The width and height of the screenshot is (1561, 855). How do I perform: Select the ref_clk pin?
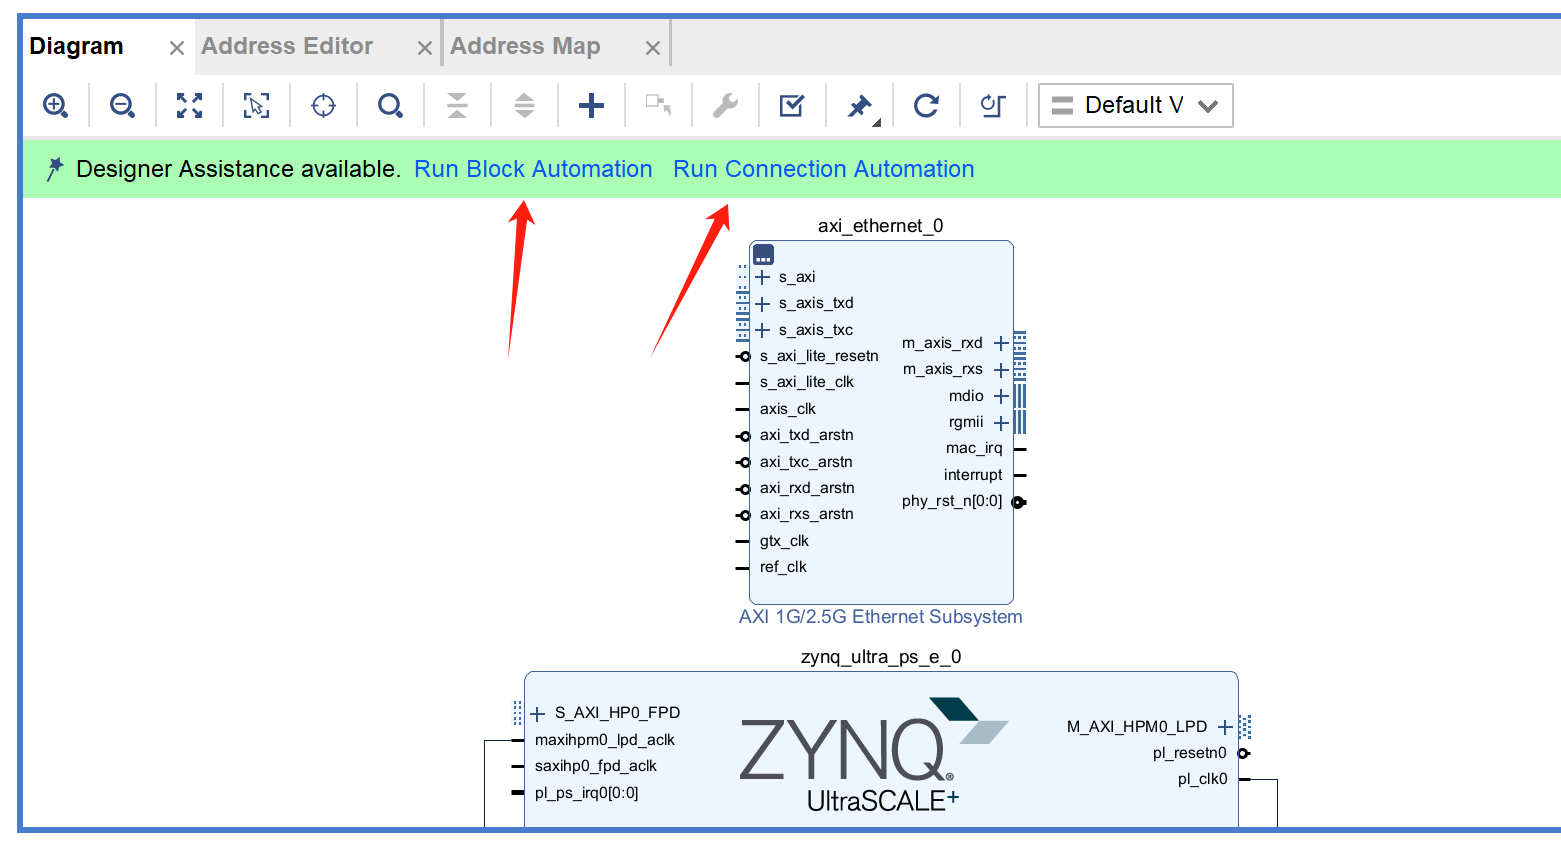click(x=783, y=567)
